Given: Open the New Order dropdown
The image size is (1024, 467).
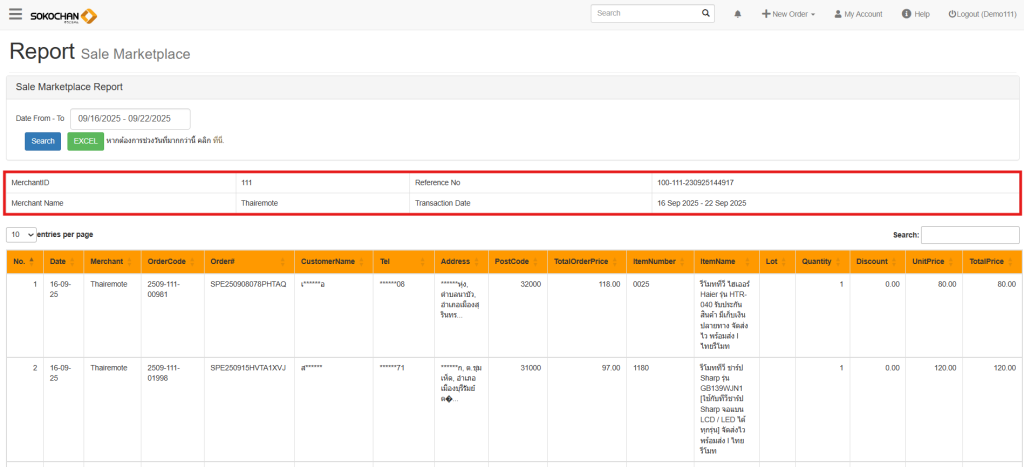Looking at the screenshot, I should (x=788, y=14).
